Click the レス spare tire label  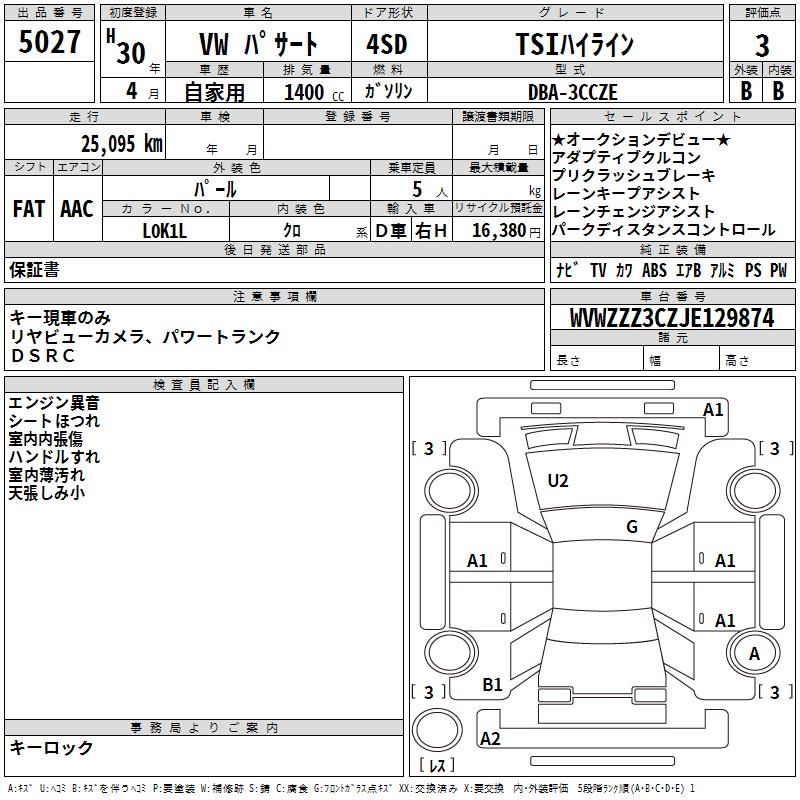click(x=437, y=765)
